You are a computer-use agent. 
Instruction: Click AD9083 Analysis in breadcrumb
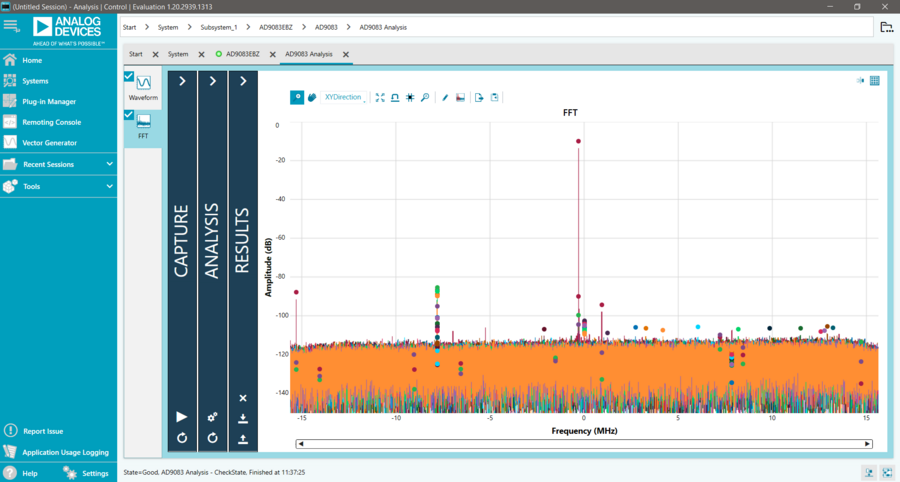coord(383,28)
